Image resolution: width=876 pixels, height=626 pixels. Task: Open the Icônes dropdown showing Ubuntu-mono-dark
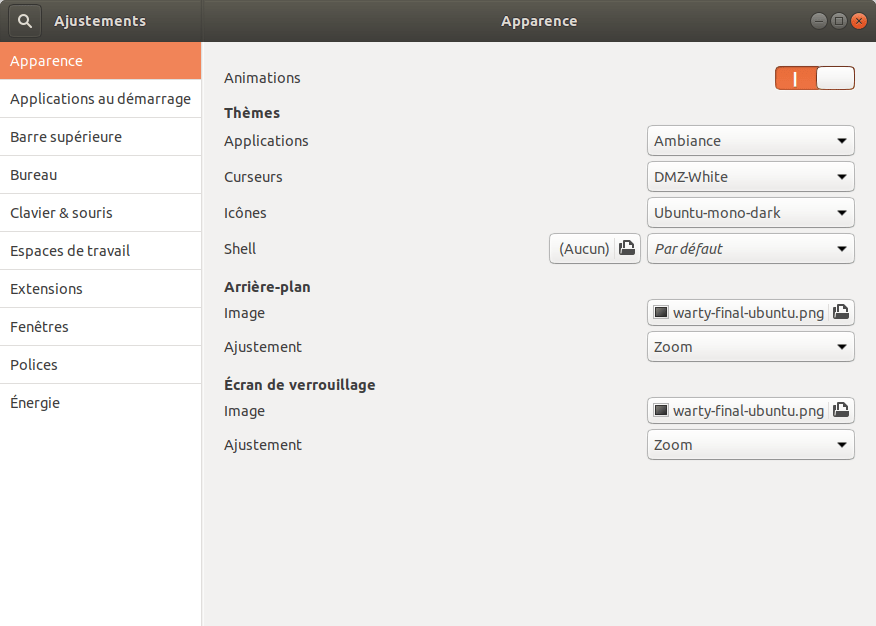[750, 213]
